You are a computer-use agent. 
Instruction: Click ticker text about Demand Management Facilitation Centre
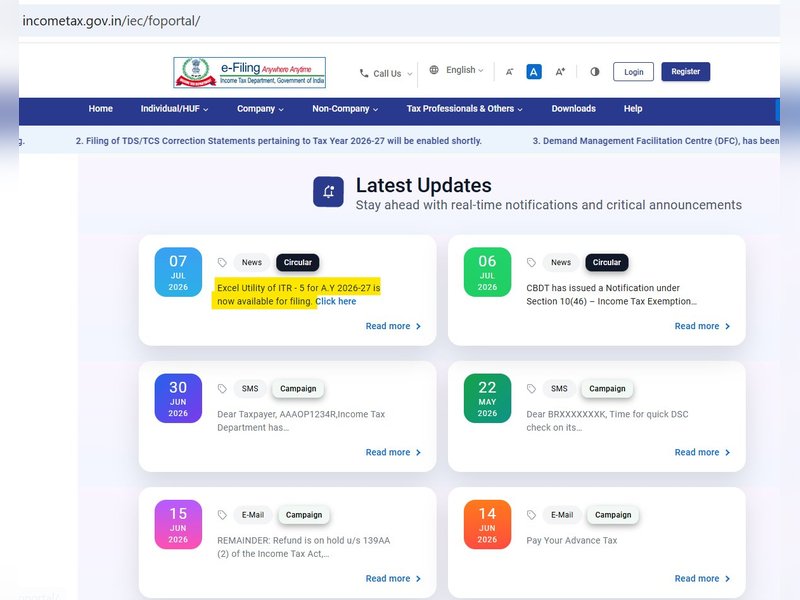click(656, 141)
